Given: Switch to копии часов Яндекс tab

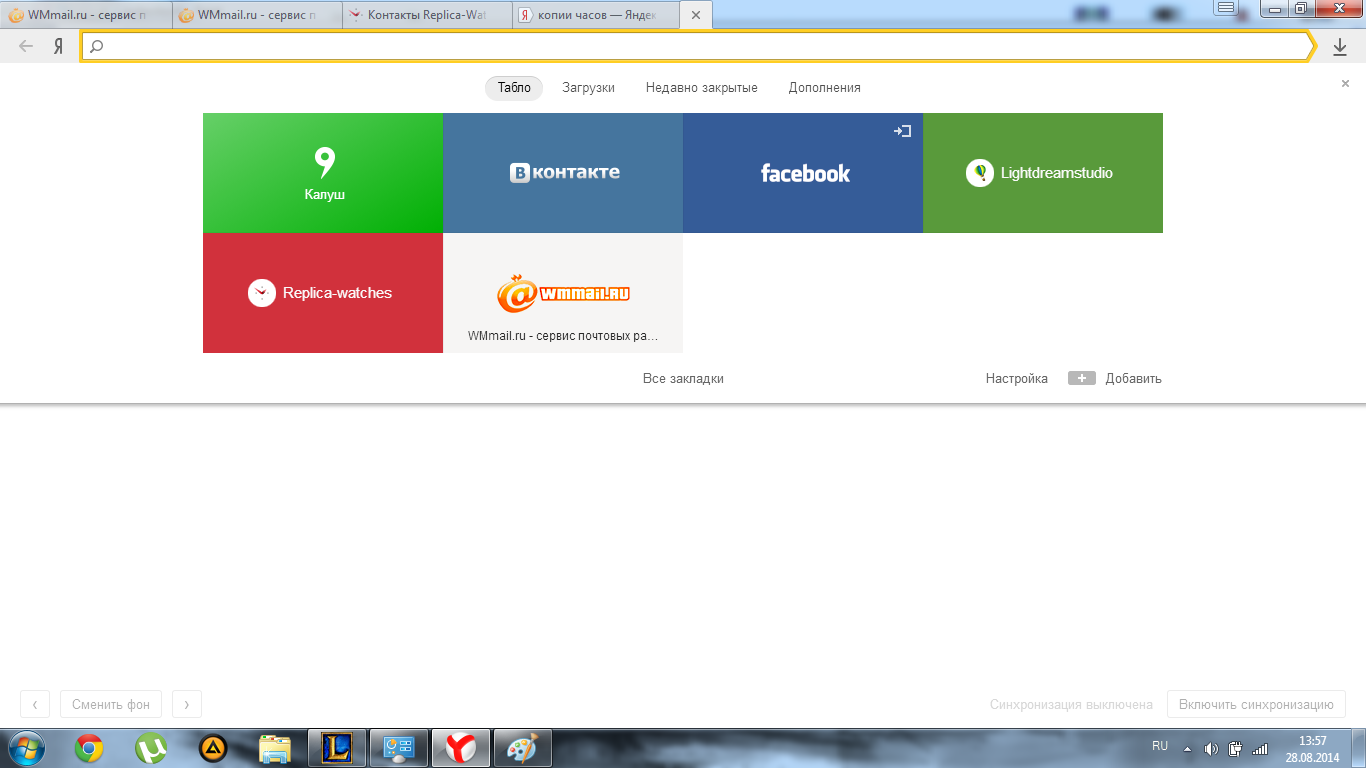Looking at the screenshot, I should click(597, 15).
